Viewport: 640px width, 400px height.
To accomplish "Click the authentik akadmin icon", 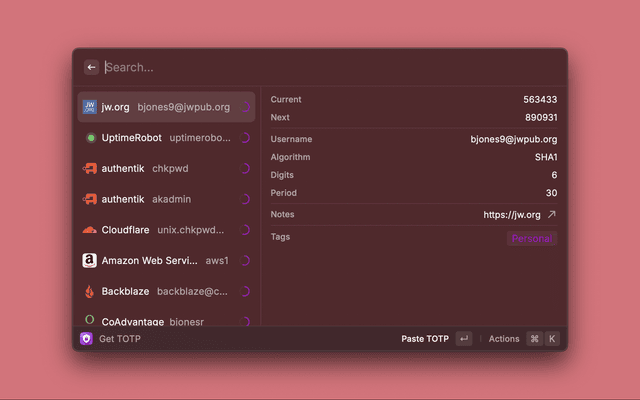I will point(90,199).
